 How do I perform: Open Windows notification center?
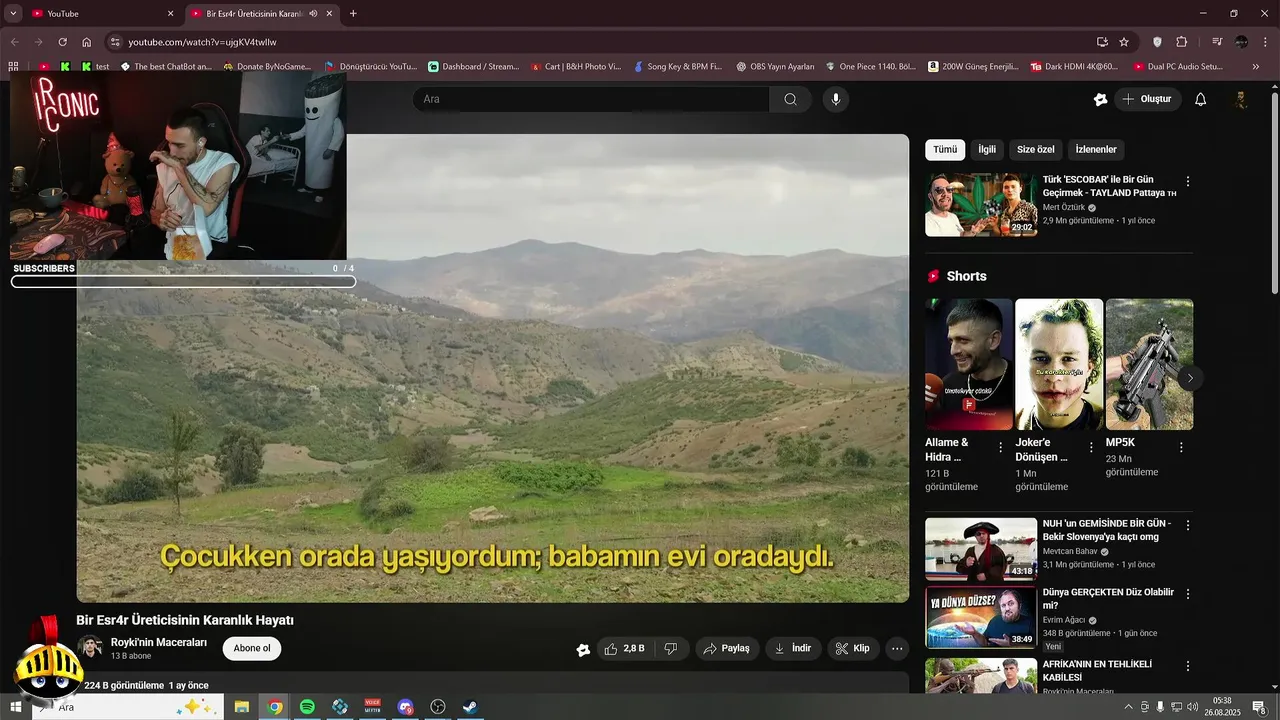point(1259,707)
